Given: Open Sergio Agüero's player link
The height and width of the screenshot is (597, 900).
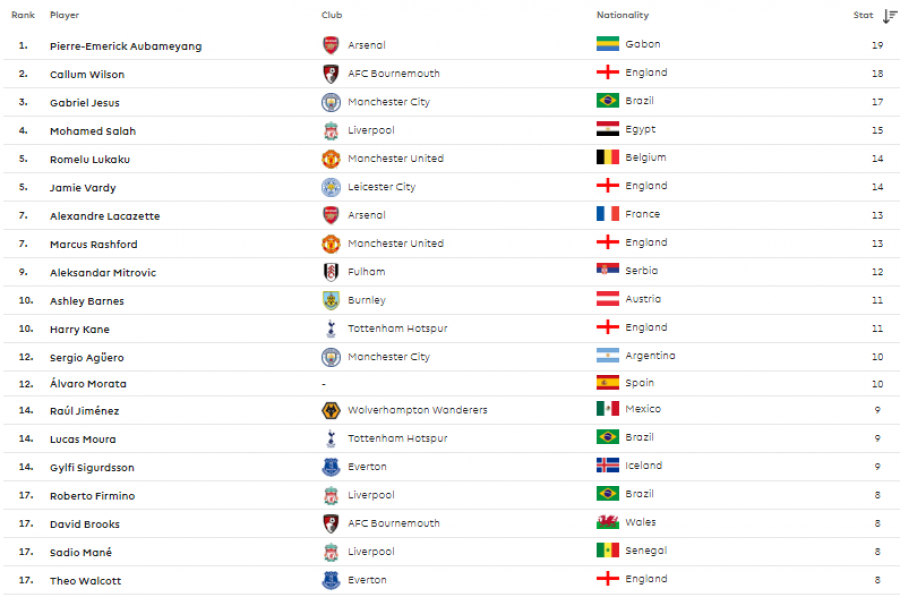Looking at the screenshot, I should coord(87,358).
